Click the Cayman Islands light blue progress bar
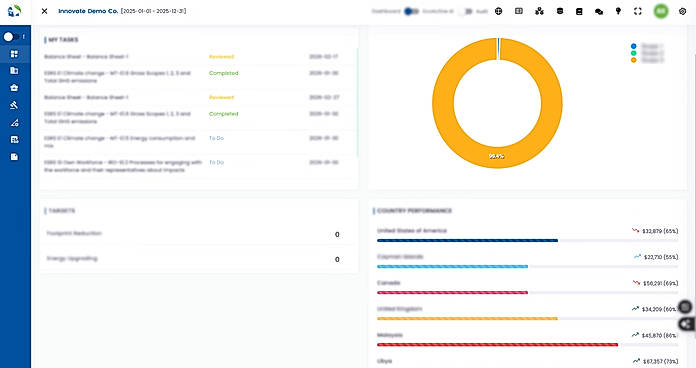Viewport: 696px width, 368px height. coord(452,266)
